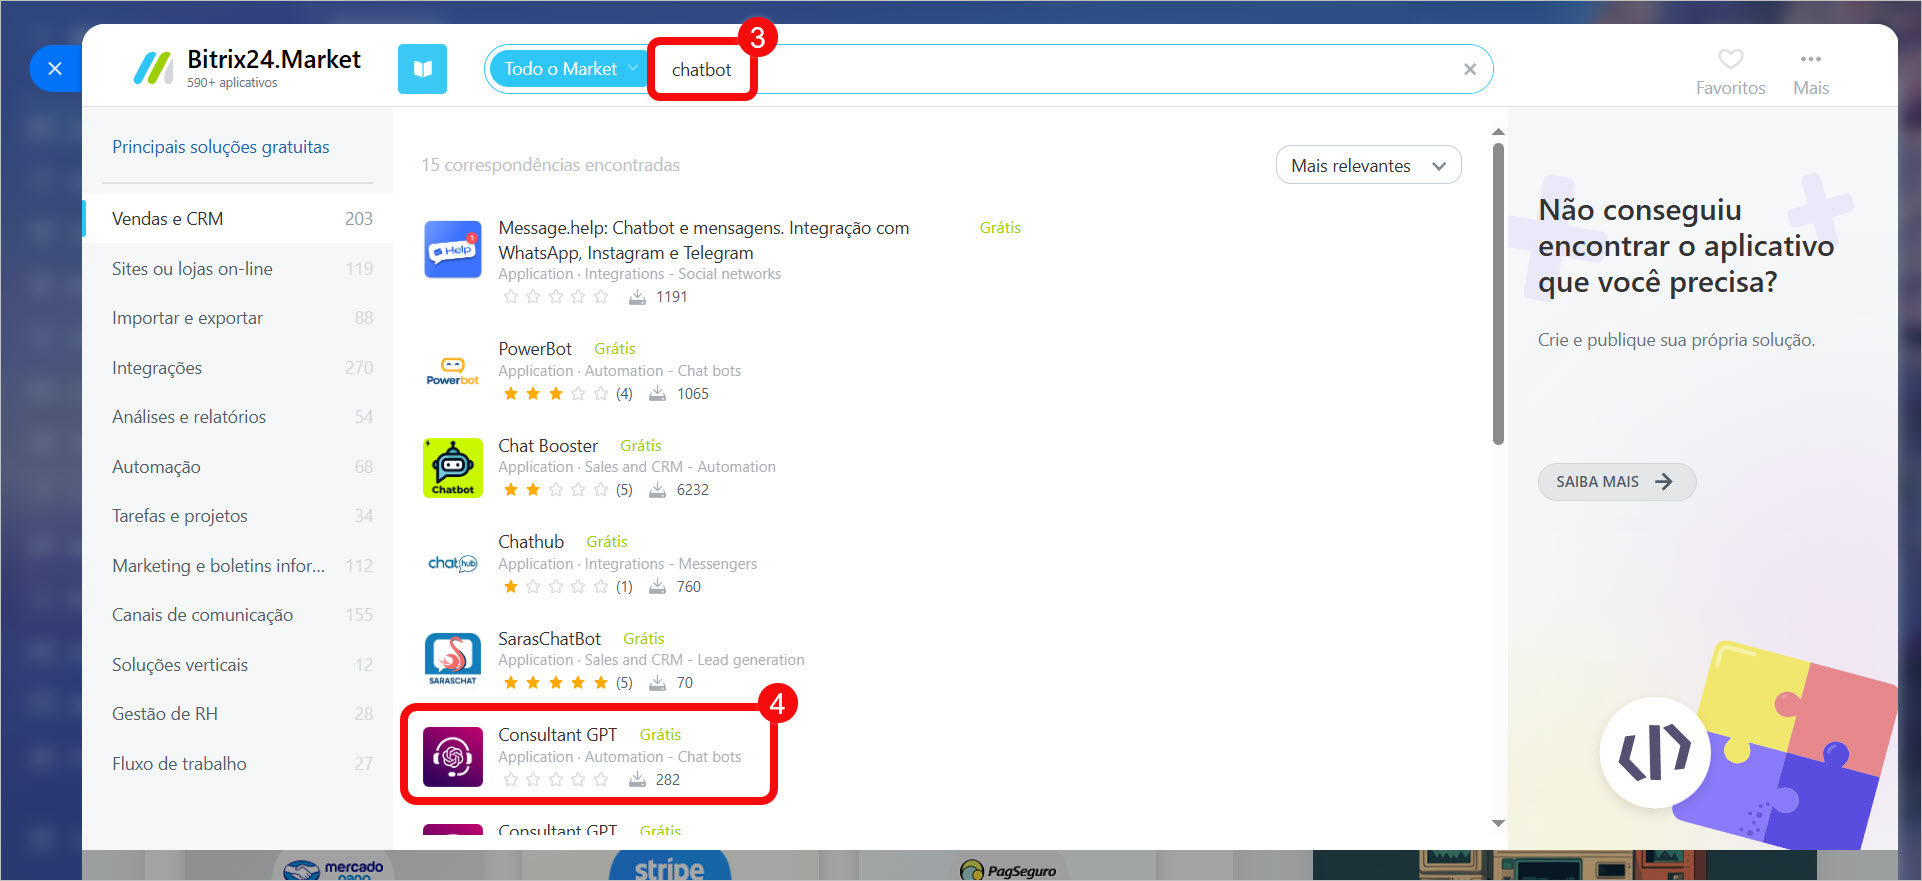This screenshot has width=1922, height=881.
Task: Expand the Todo o Market dropdown
Action: (x=569, y=69)
